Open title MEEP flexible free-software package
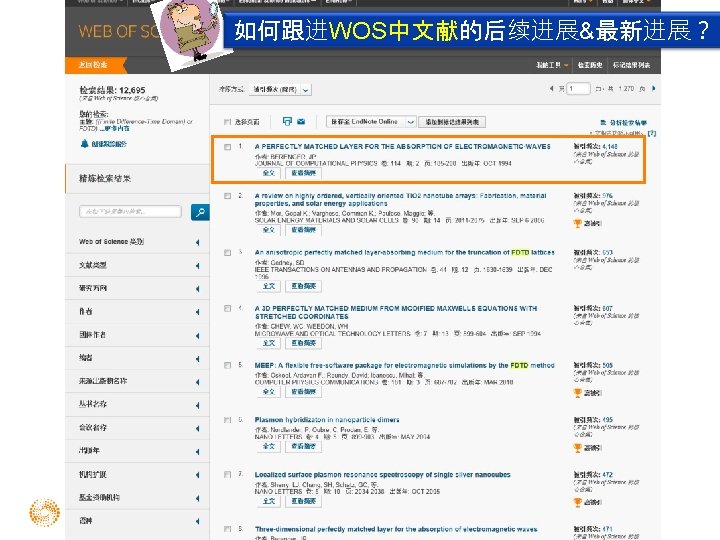This screenshot has width=720, height=540. coord(405,366)
